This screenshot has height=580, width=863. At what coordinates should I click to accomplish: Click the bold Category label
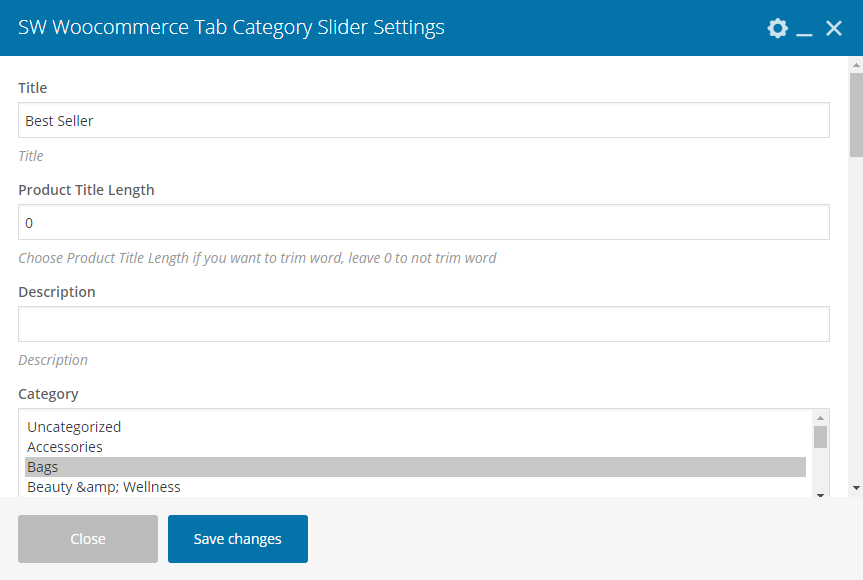(x=48, y=394)
